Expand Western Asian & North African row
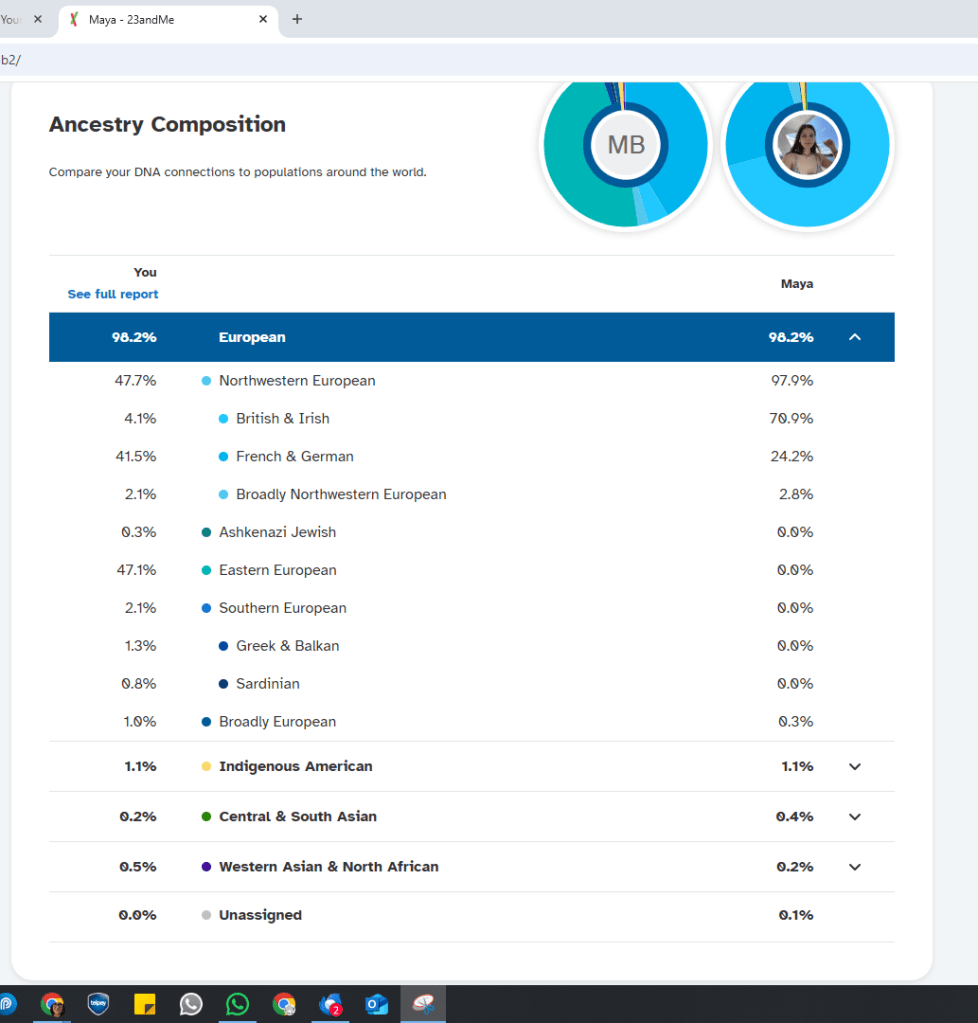The height and width of the screenshot is (1023, 978). point(854,866)
